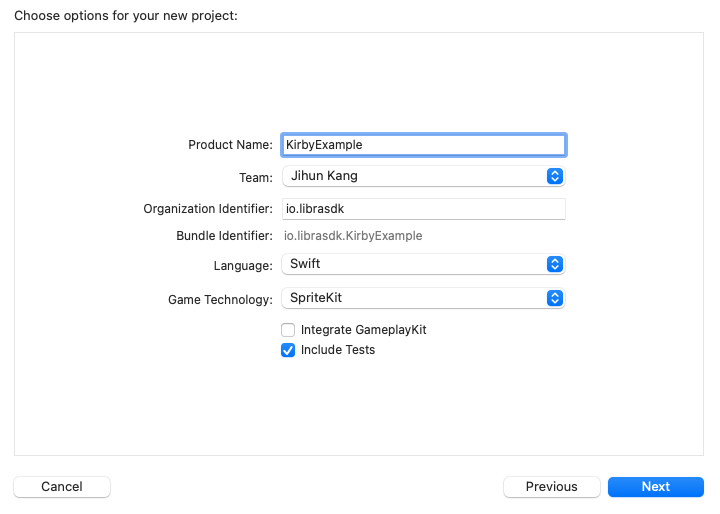Enable the Integrate GameplayKit checkbox
Image resolution: width=720 pixels, height=514 pixels.
(288, 330)
